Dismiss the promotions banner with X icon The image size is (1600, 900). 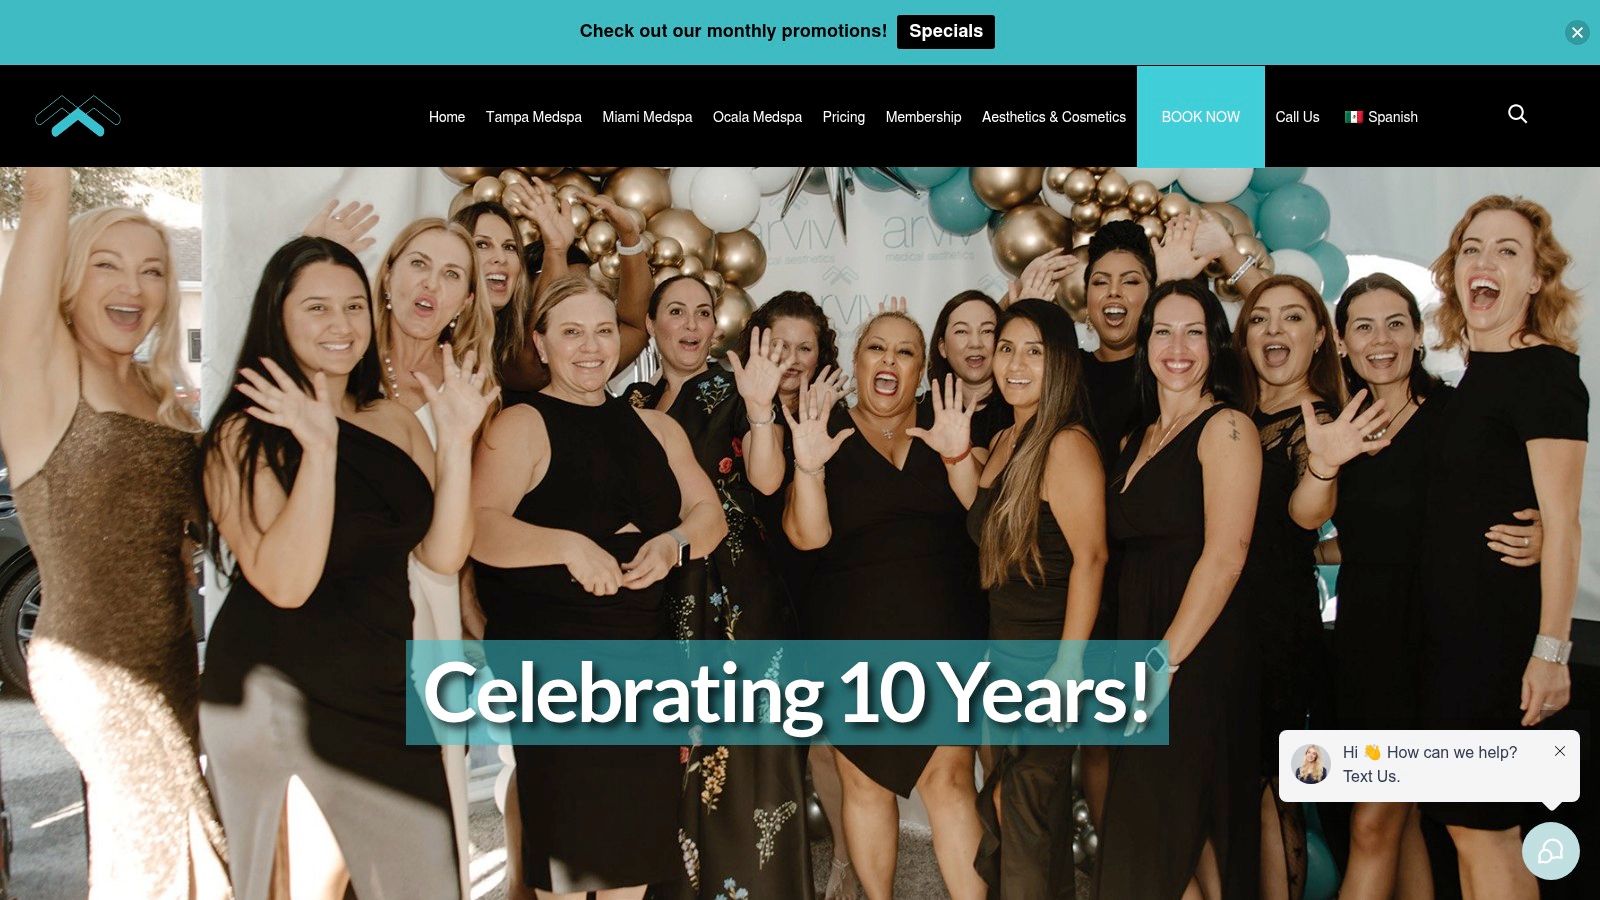1577,32
